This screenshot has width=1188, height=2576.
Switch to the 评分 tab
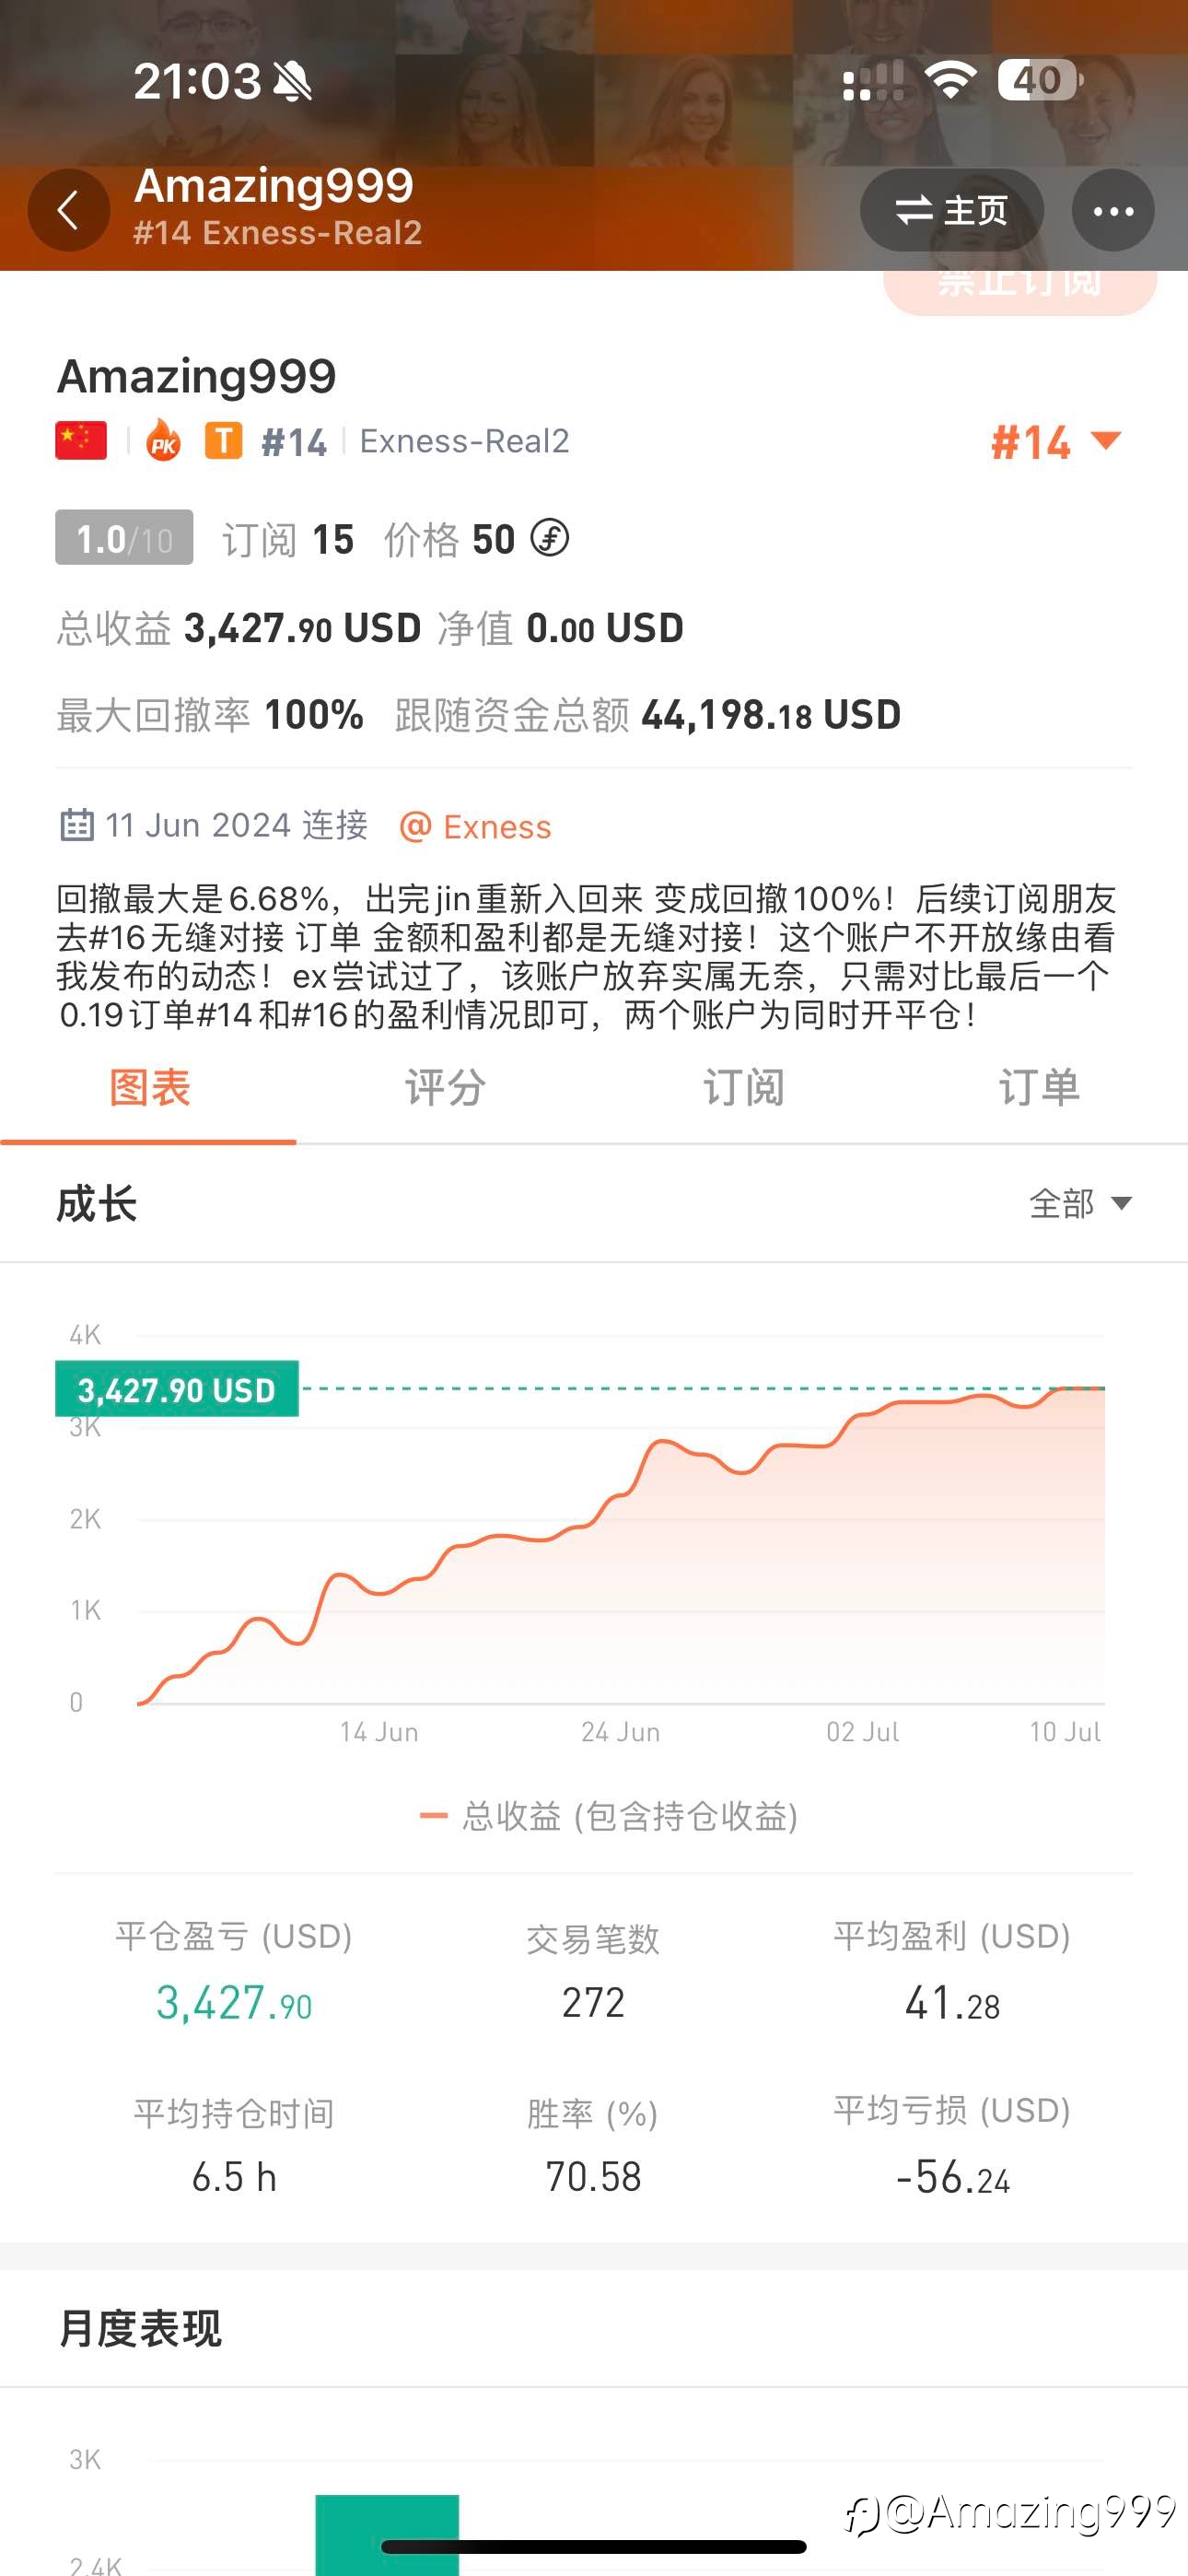[446, 1088]
